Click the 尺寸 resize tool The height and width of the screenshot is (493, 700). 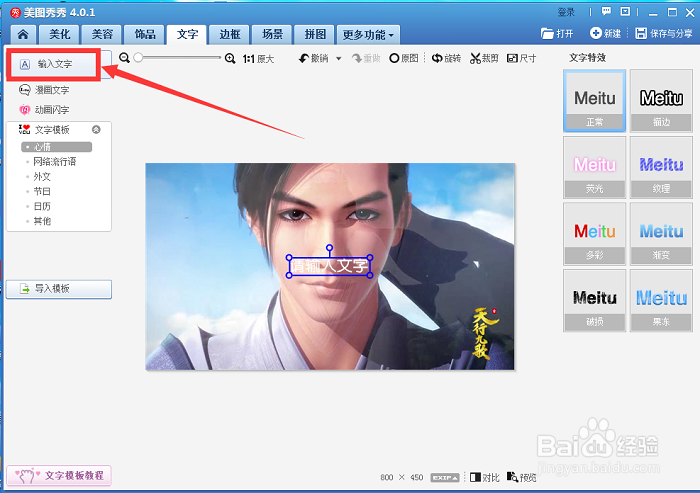[x=521, y=58]
